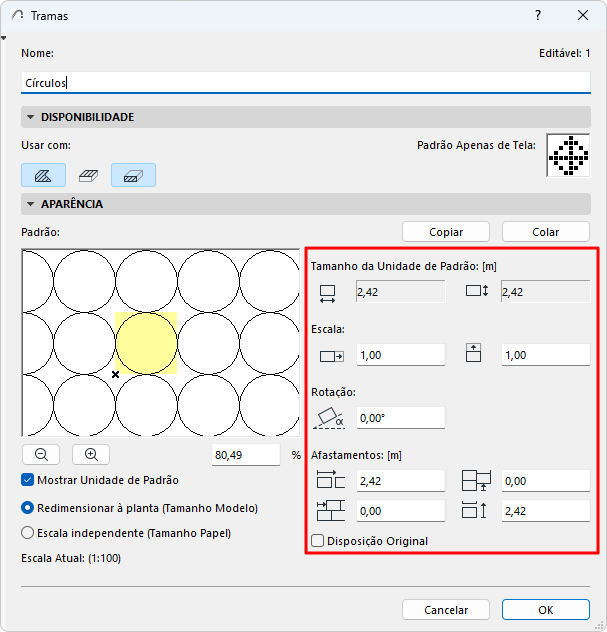Click the small arrow at dialog top-left
The width and height of the screenshot is (607, 632).
[x=4, y=38]
